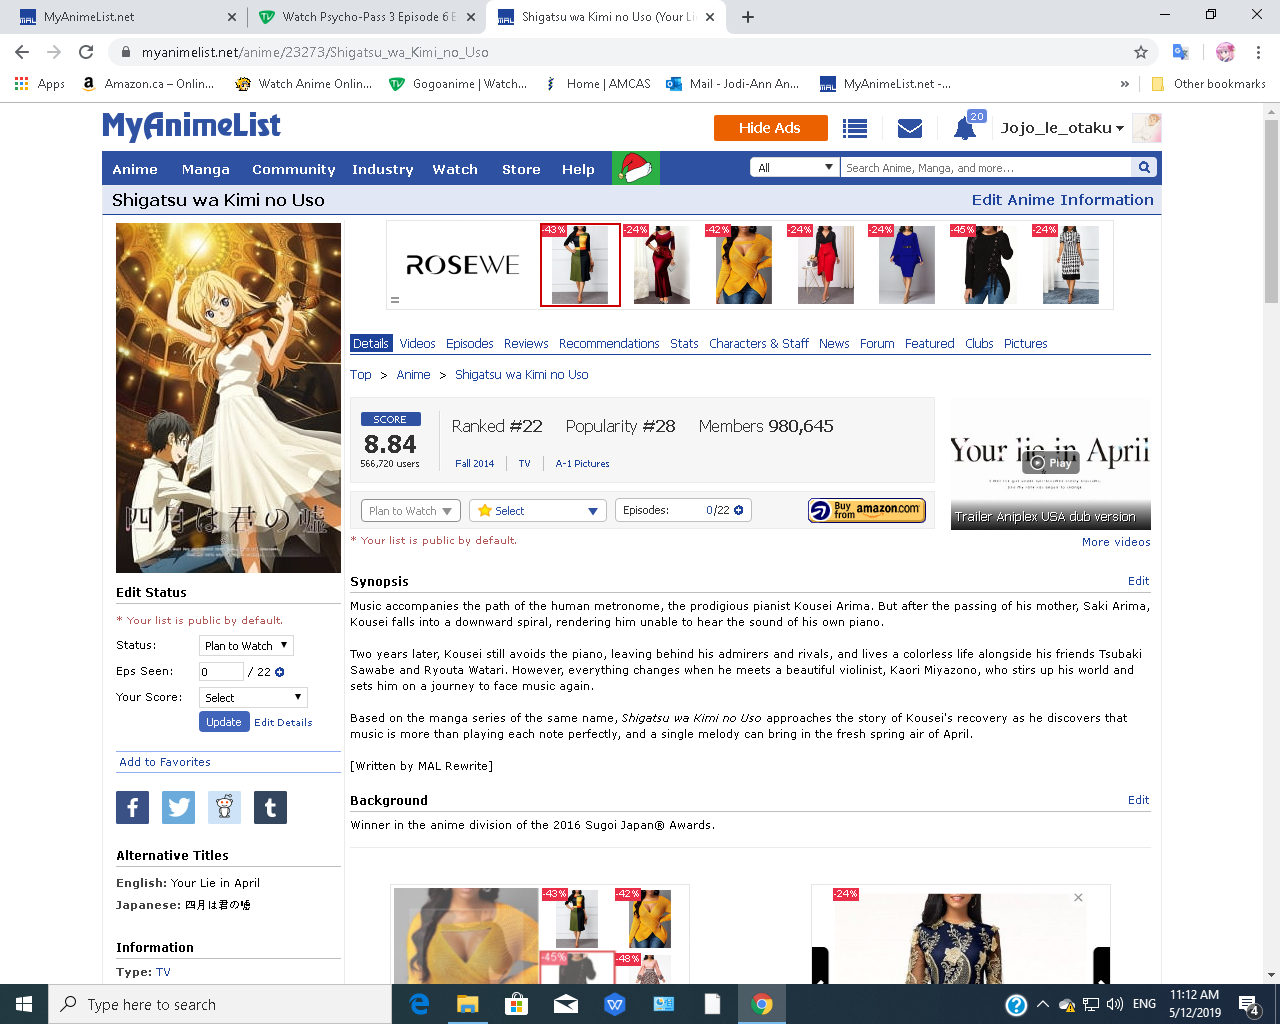The height and width of the screenshot is (1024, 1280).
Task: Open Microsoft Edge from taskbar
Action: tap(419, 1004)
